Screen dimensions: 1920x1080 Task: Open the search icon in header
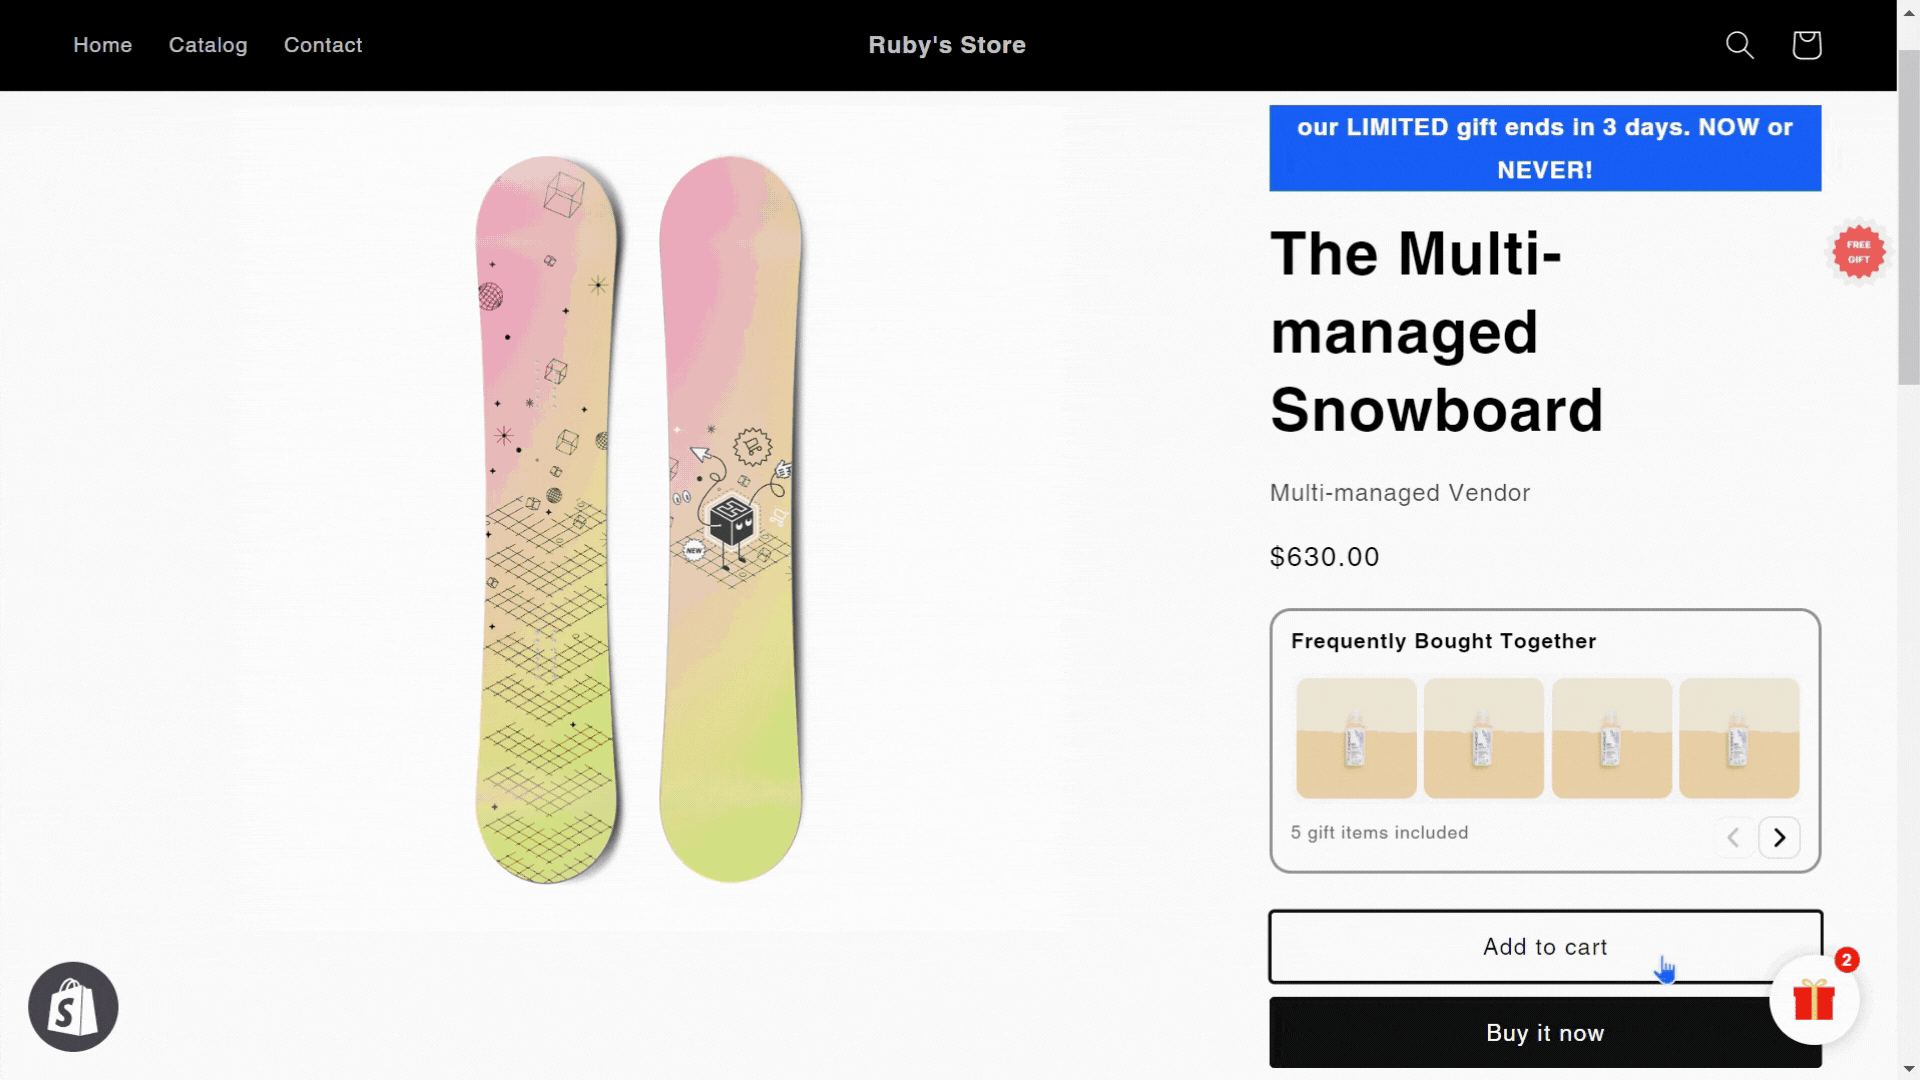pos(1740,45)
